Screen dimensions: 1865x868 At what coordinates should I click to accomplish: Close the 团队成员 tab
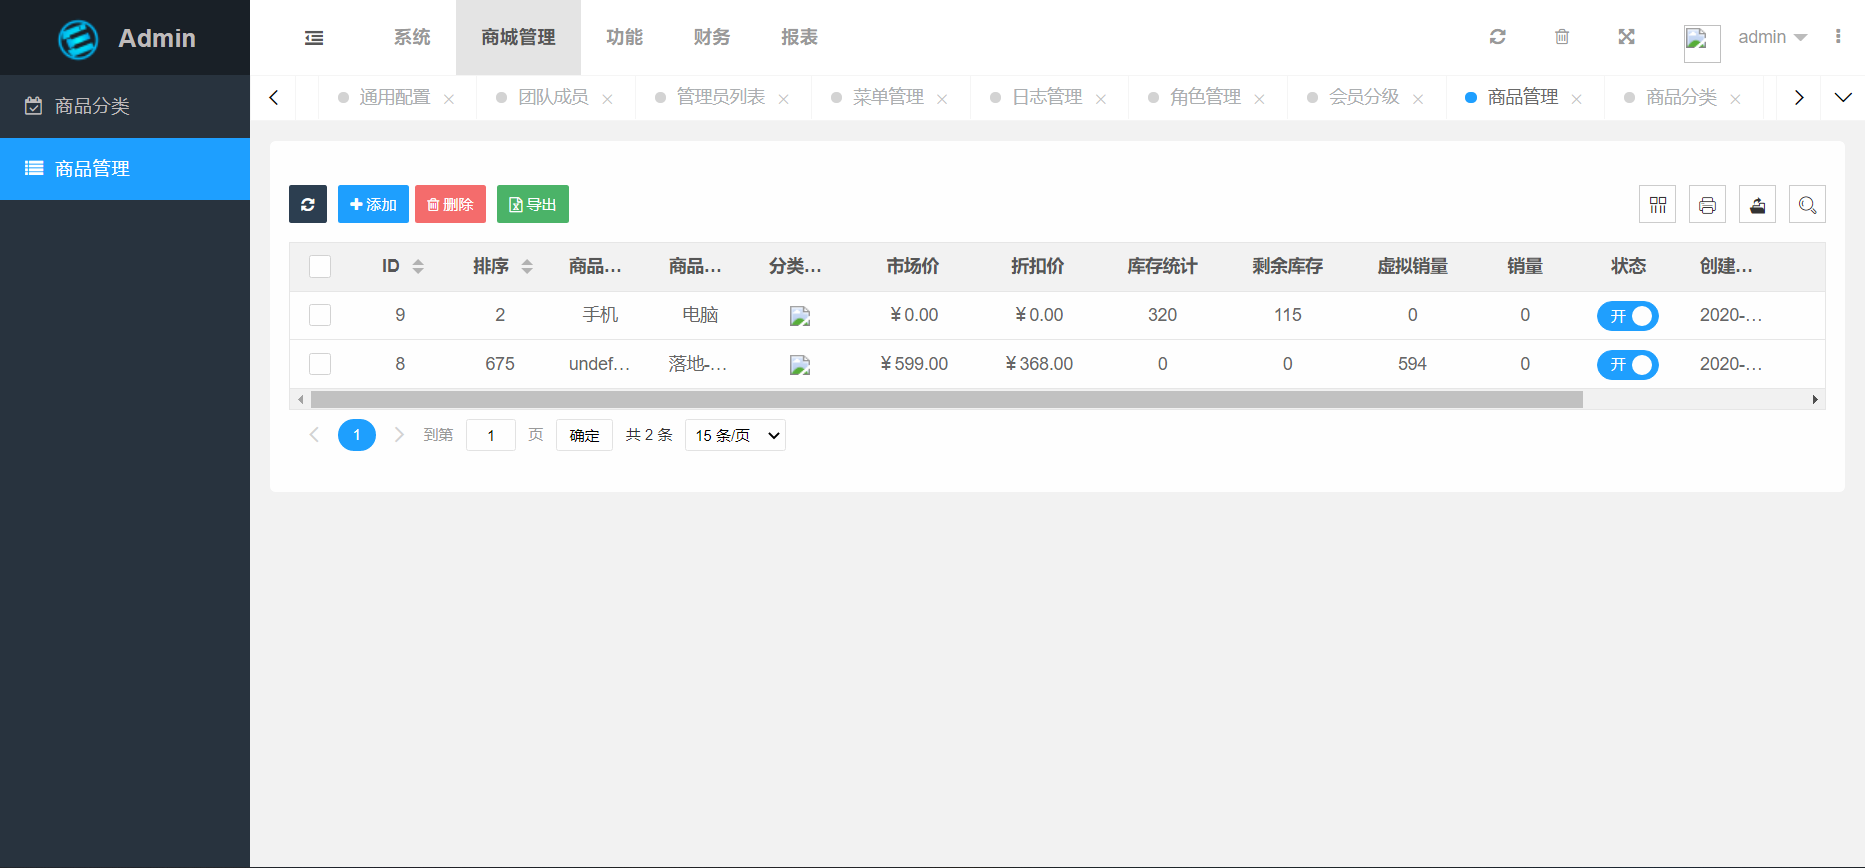click(607, 99)
